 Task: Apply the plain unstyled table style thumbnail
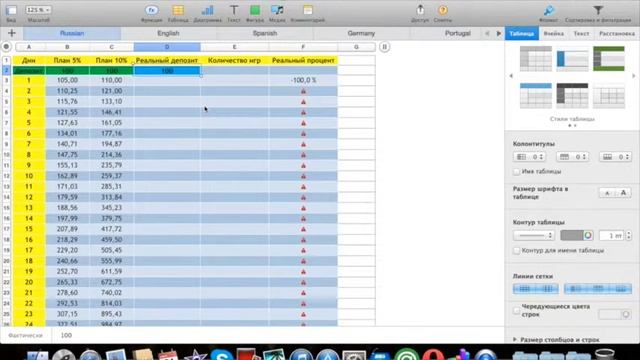(609, 96)
